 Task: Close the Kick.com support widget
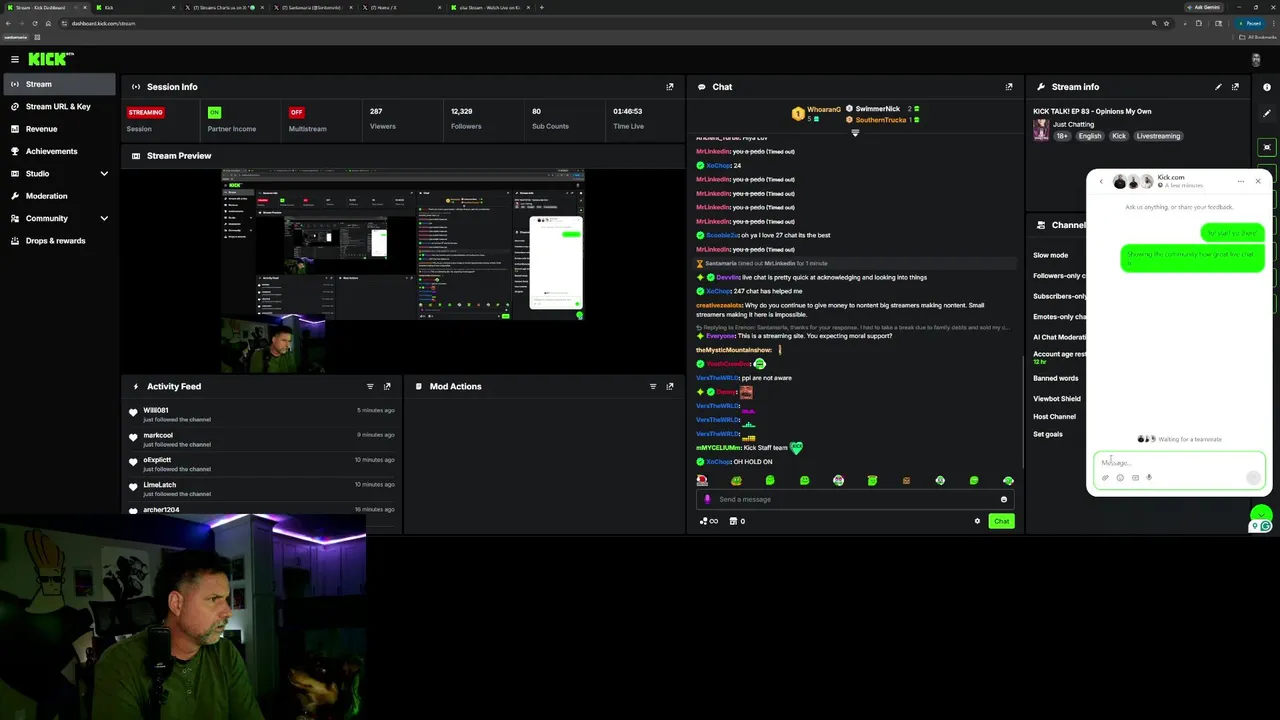pos(1258,181)
